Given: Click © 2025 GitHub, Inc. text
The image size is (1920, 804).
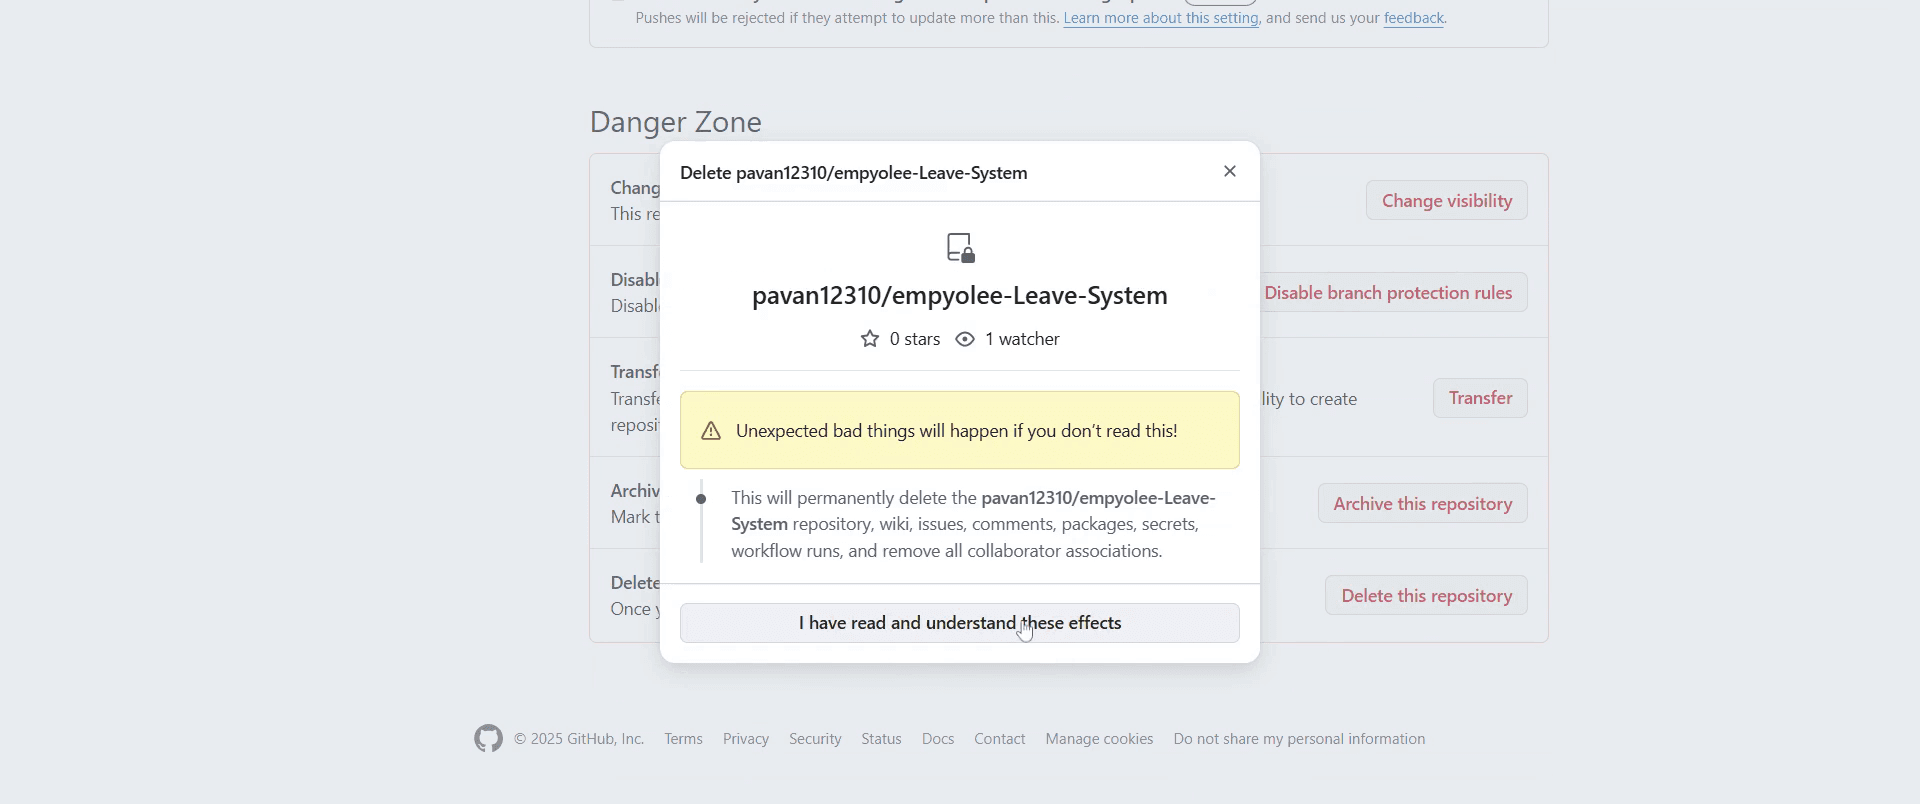Looking at the screenshot, I should (579, 739).
